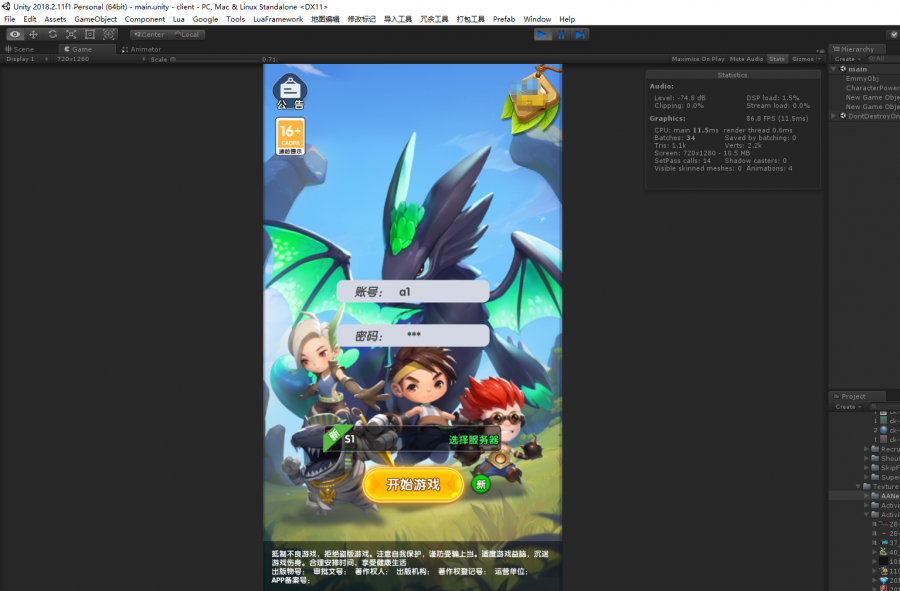Click the 16+ CADPA age rating badge

tap(290, 136)
